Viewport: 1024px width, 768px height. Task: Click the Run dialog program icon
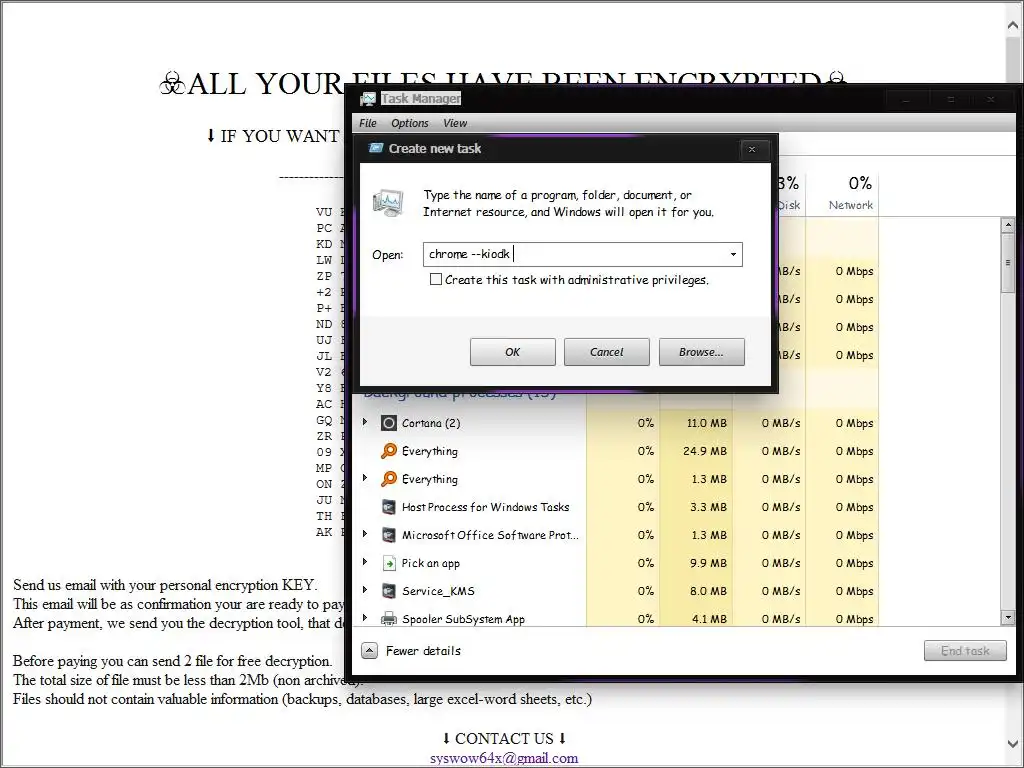(x=389, y=203)
